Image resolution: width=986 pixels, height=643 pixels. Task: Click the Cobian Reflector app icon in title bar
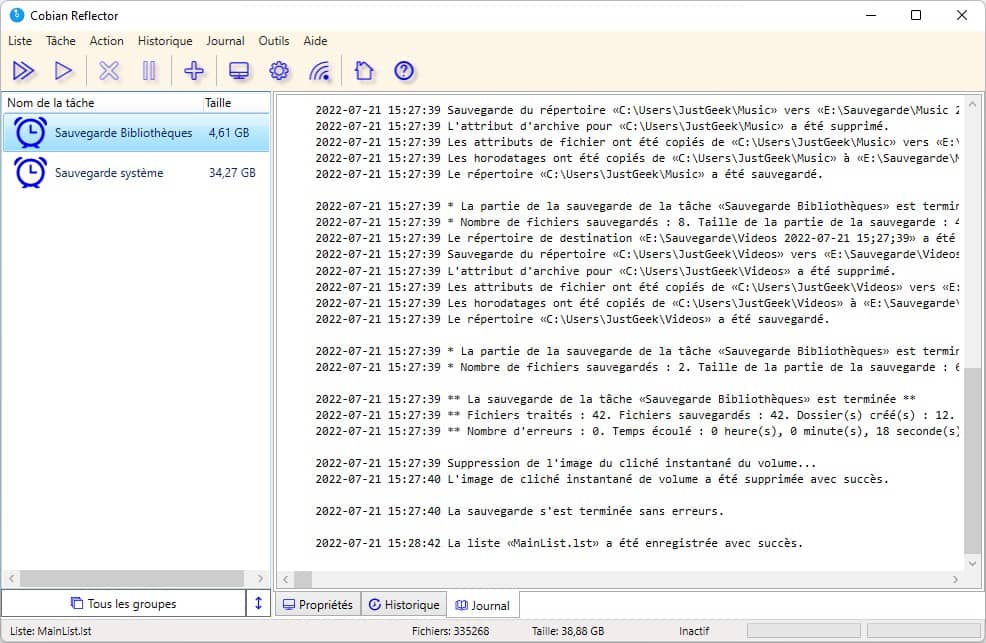point(16,14)
